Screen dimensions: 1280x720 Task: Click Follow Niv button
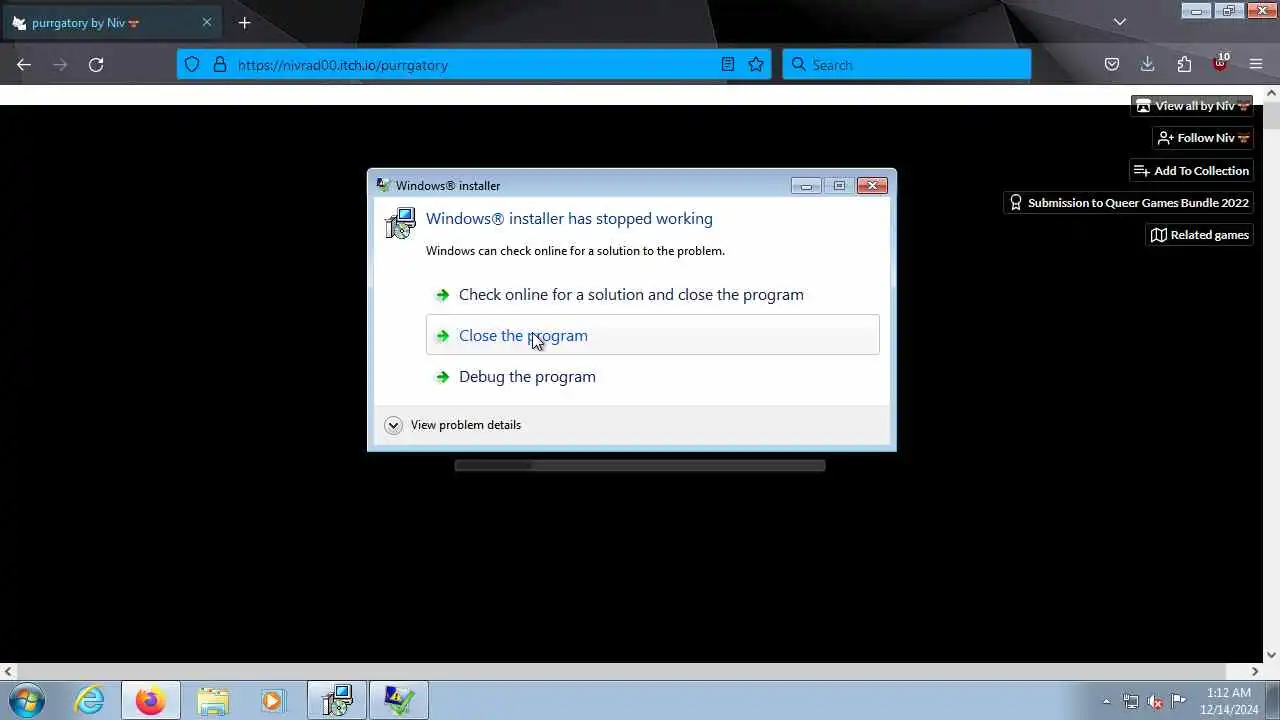tap(1203, 138)
